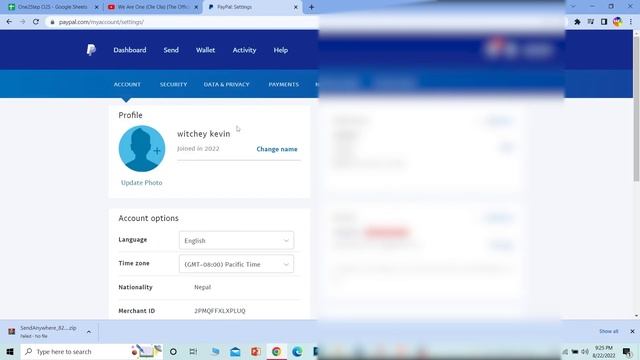Open Task View from the taskbar

coord(193,351)
